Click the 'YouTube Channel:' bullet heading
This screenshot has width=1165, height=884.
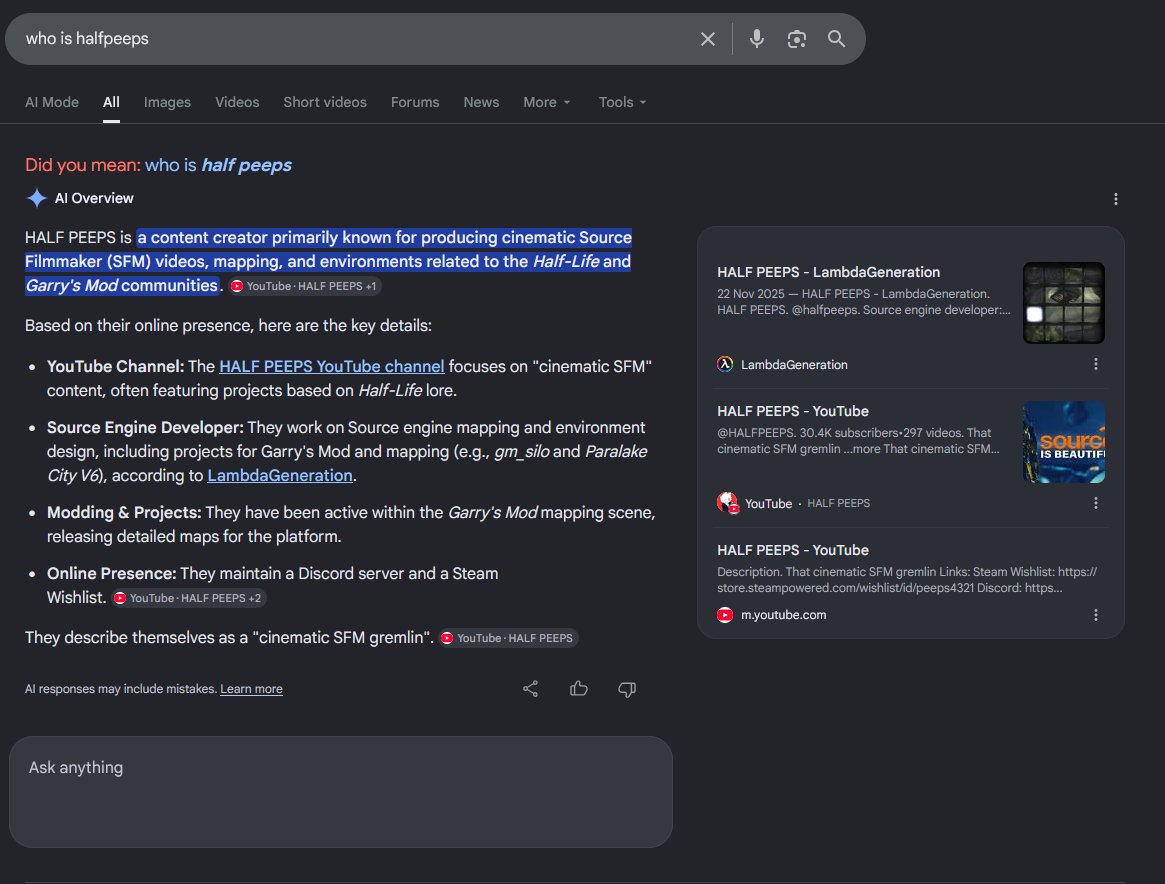(115, 366)
